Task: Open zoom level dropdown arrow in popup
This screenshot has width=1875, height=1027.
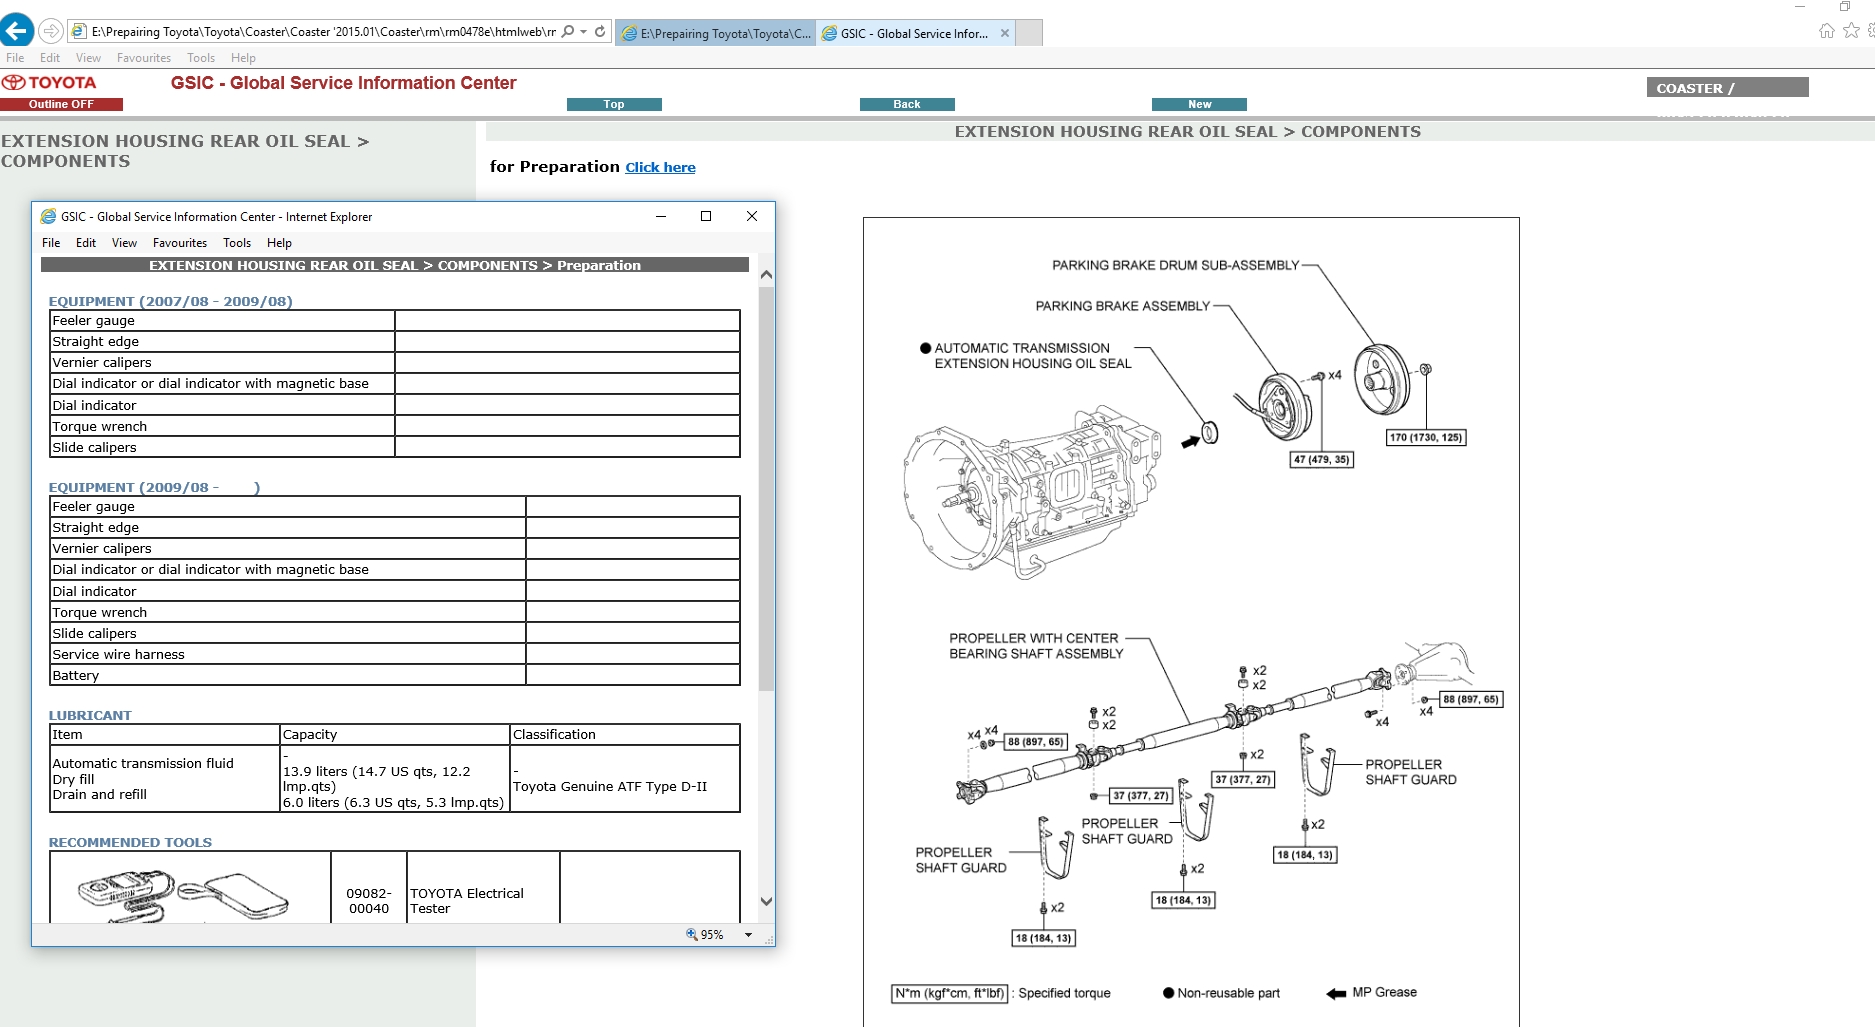Action: [x=748, y=935]
